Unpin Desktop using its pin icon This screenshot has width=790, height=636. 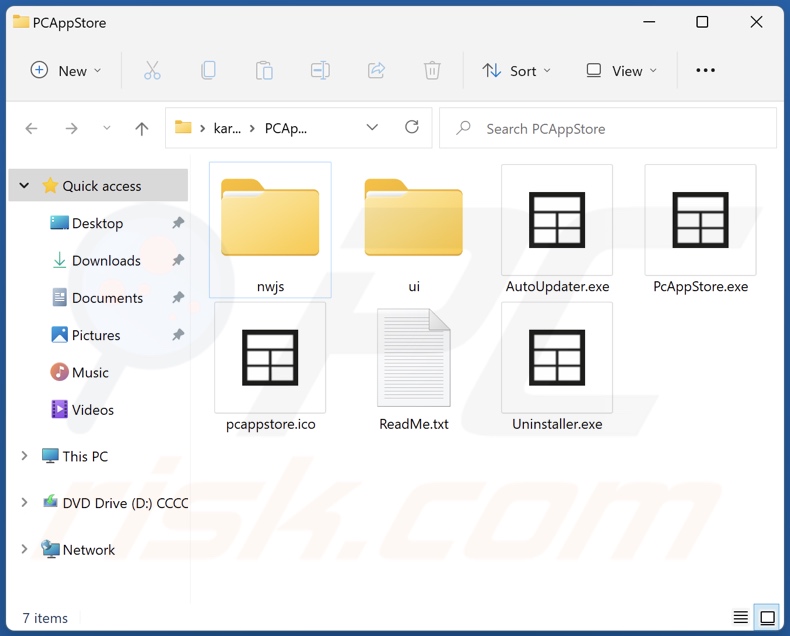tap(178, 223)
